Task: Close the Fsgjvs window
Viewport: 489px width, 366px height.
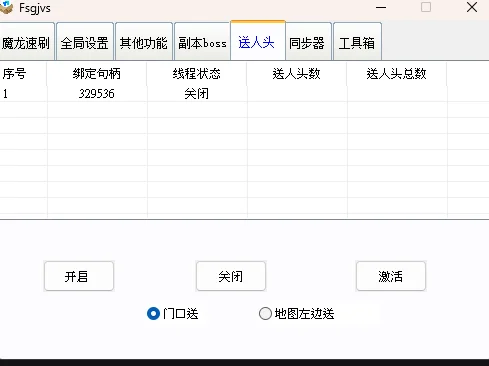Action: 472,7
